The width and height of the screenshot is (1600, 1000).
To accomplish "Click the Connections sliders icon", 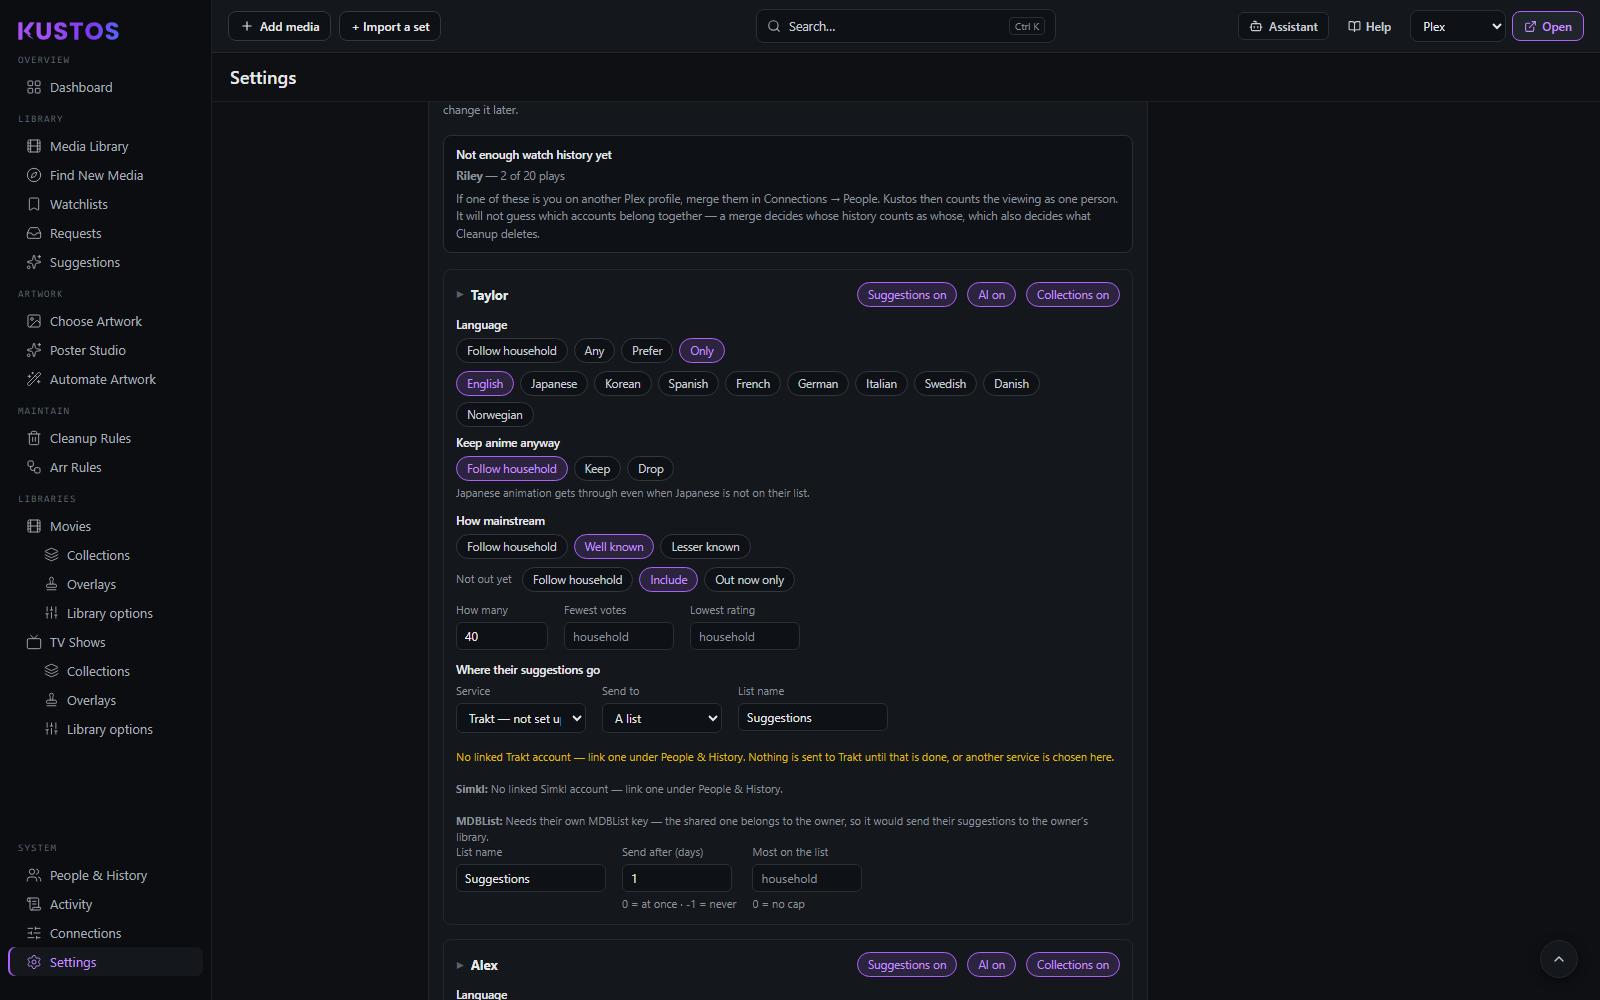I will [x=34, y=933].
